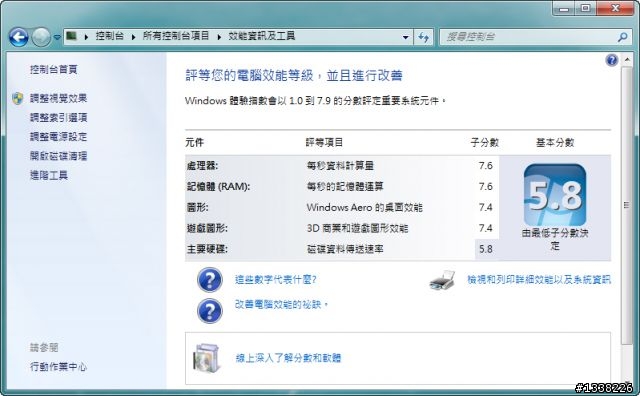Expand the arrow before 效能資訊及工具 breadcrumb
Screen dimensions: 640x396
[x=219, y=37]
